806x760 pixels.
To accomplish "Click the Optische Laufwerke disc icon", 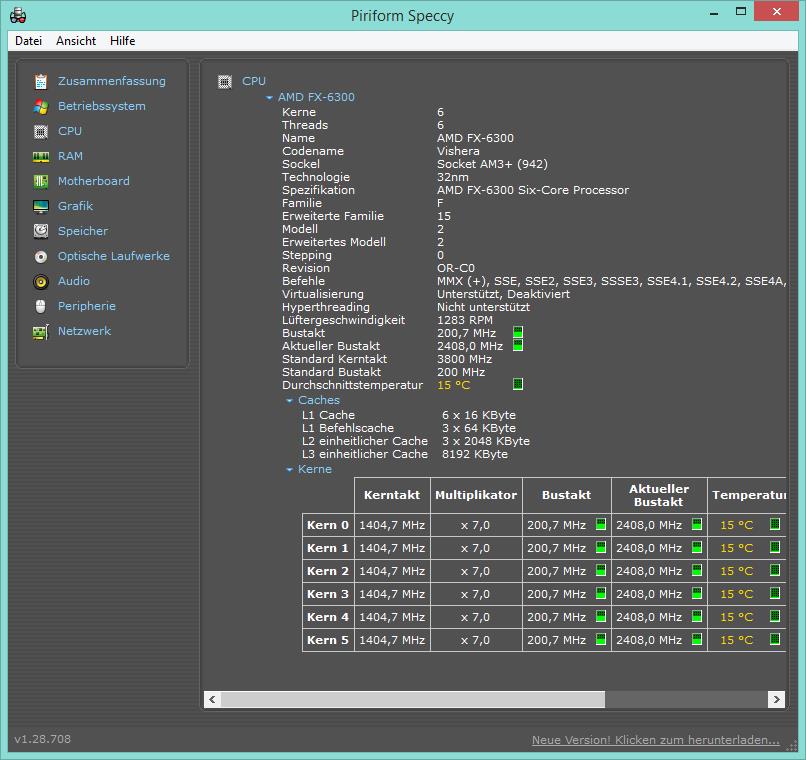I will click(41, 256).
